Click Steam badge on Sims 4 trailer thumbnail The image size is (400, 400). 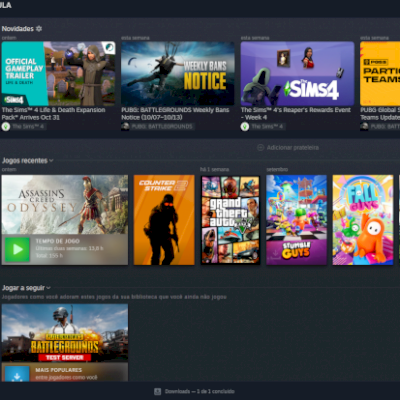pos(108,48)
